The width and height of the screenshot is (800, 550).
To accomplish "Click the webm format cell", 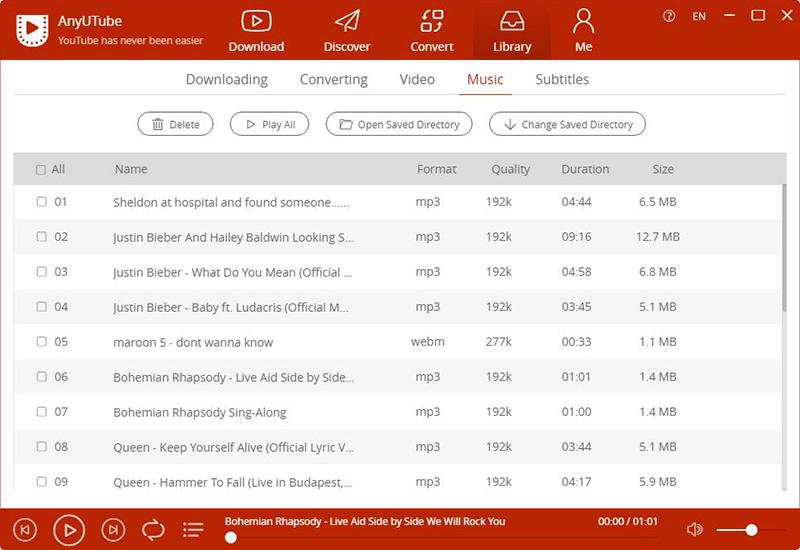I will tap(428, 341).
